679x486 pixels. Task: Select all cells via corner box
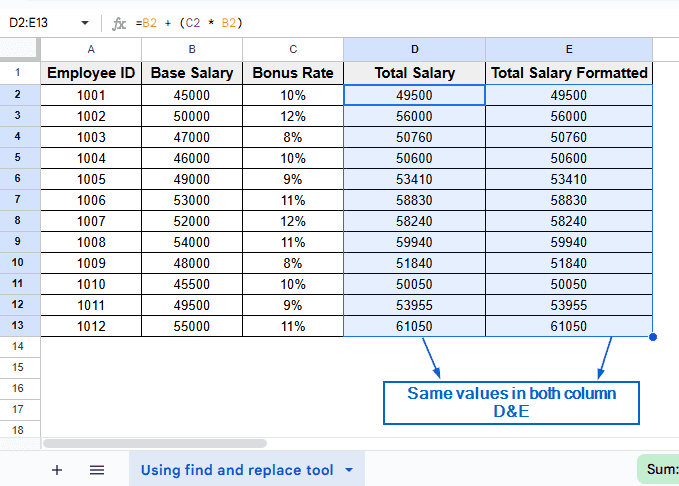point(20,49)
